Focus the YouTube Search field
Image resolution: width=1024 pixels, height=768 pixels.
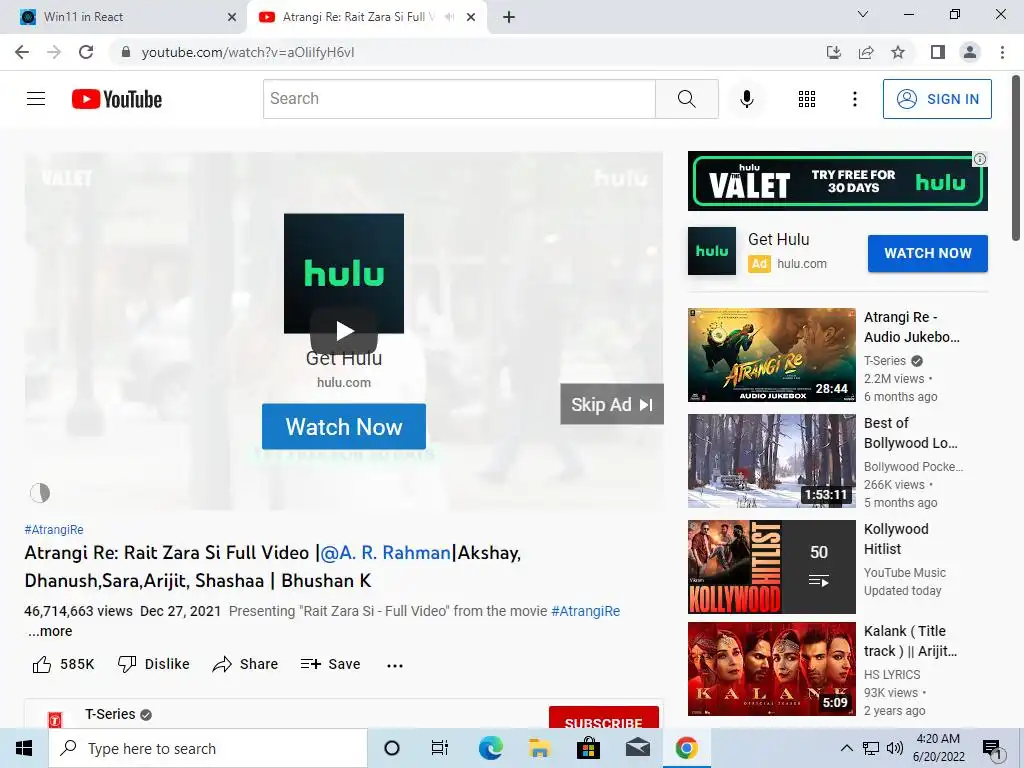[x=459, y=99]
